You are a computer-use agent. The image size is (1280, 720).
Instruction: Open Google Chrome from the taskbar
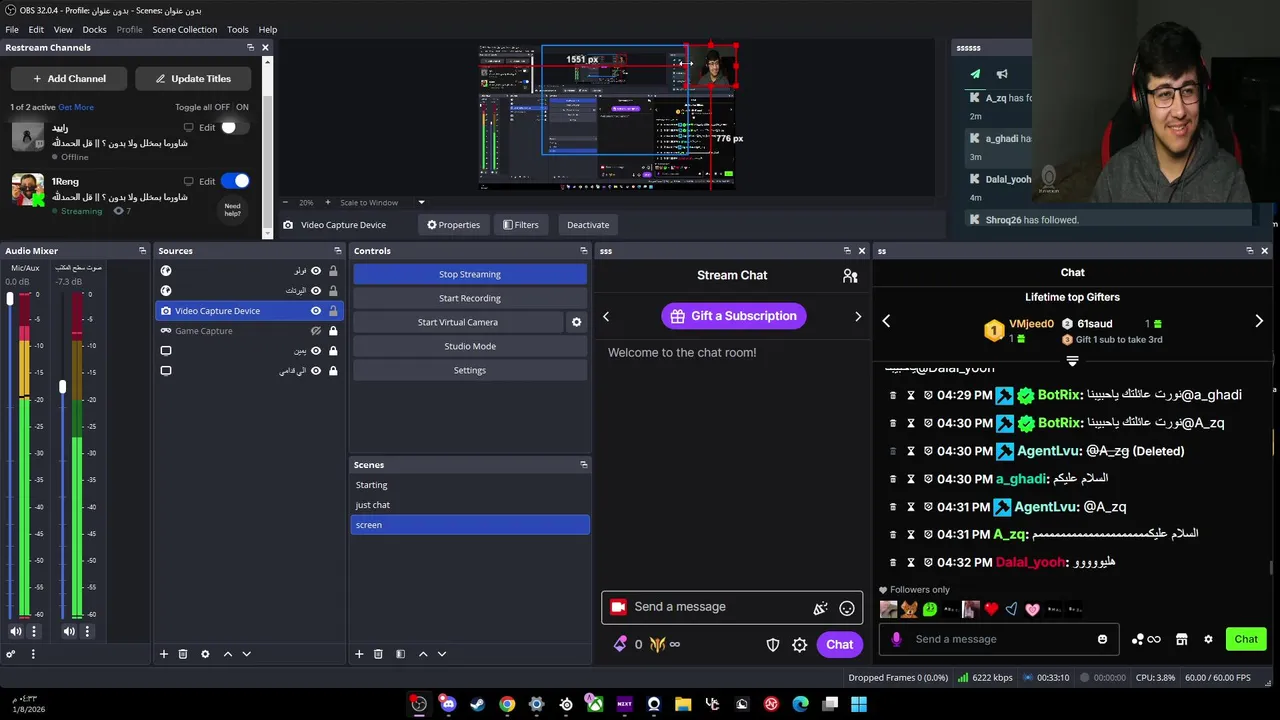(x=507, y=704)
